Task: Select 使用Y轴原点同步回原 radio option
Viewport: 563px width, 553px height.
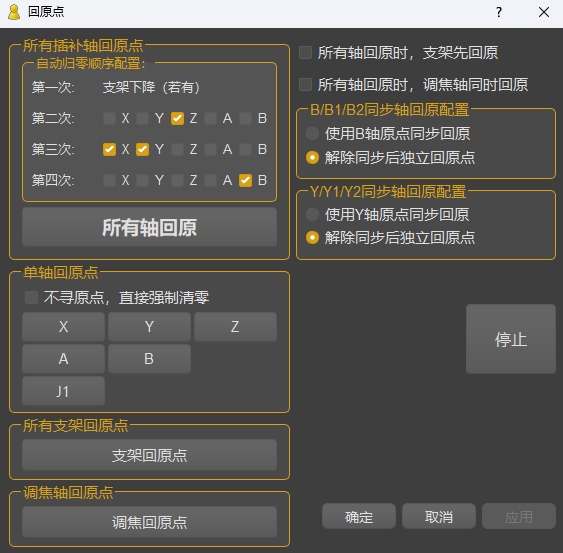Action: pyautogui.click(x=312, y=215)
